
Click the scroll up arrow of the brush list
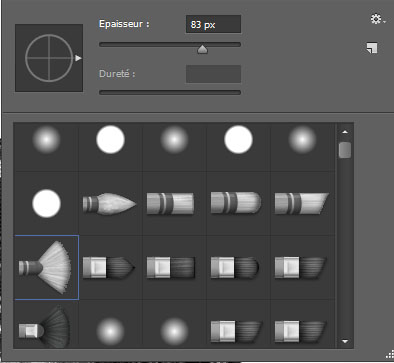(x=345, y=132)
